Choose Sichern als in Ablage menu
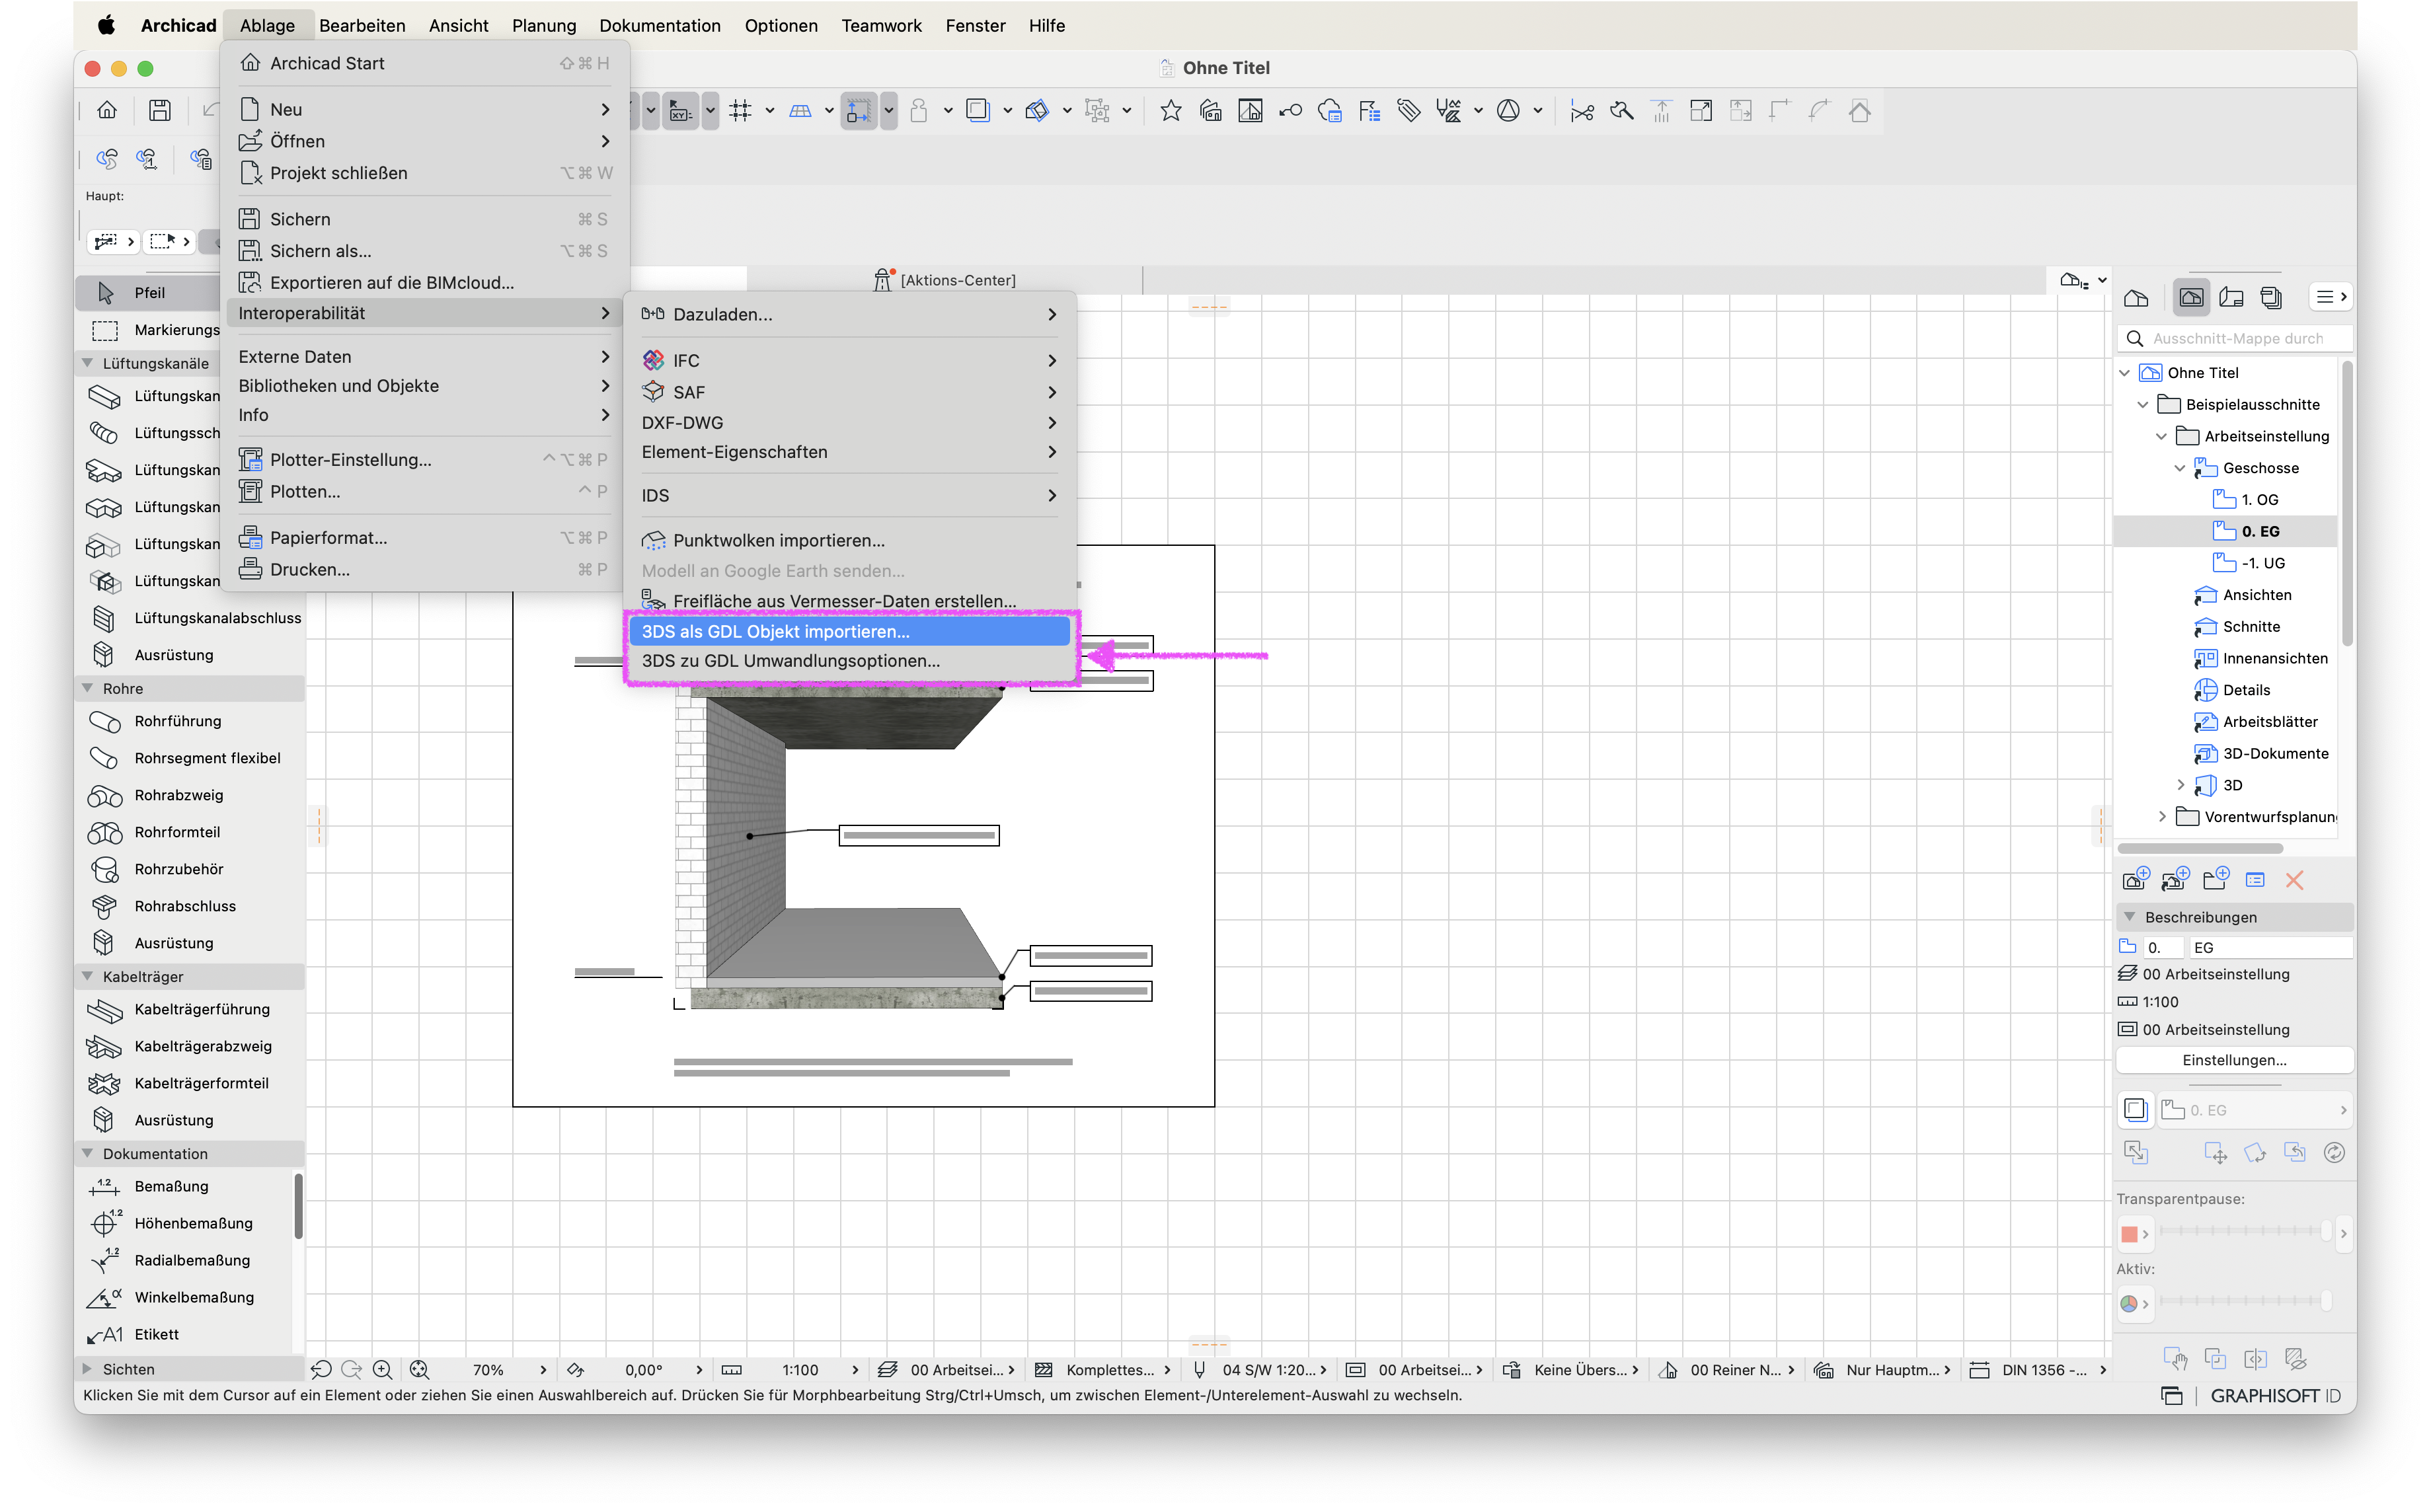 pyautogui.click(x=424, y=251)
